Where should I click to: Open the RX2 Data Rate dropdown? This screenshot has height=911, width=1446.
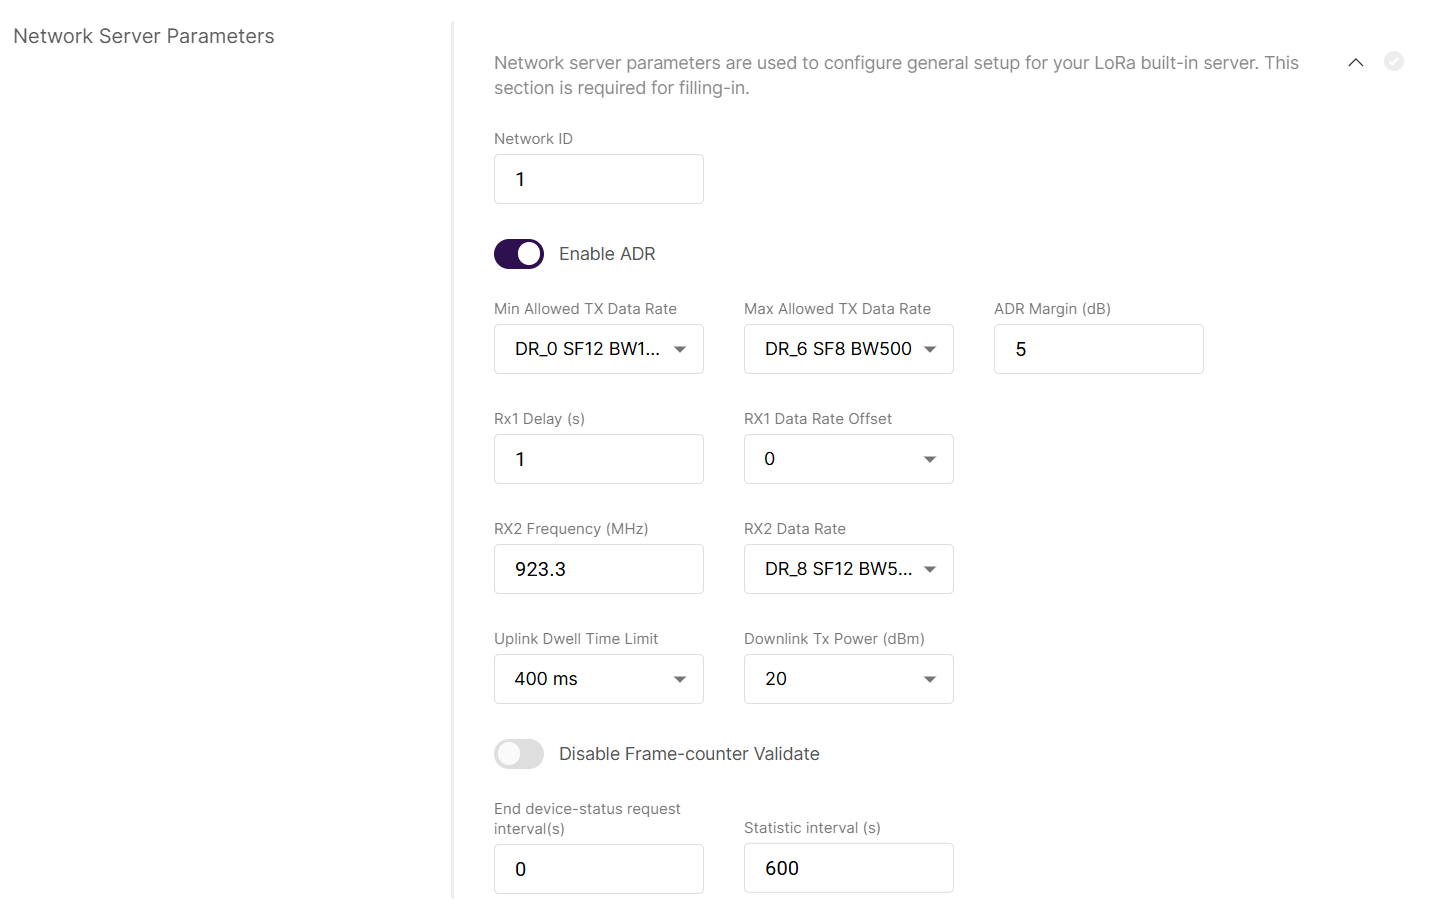[849, 569]
